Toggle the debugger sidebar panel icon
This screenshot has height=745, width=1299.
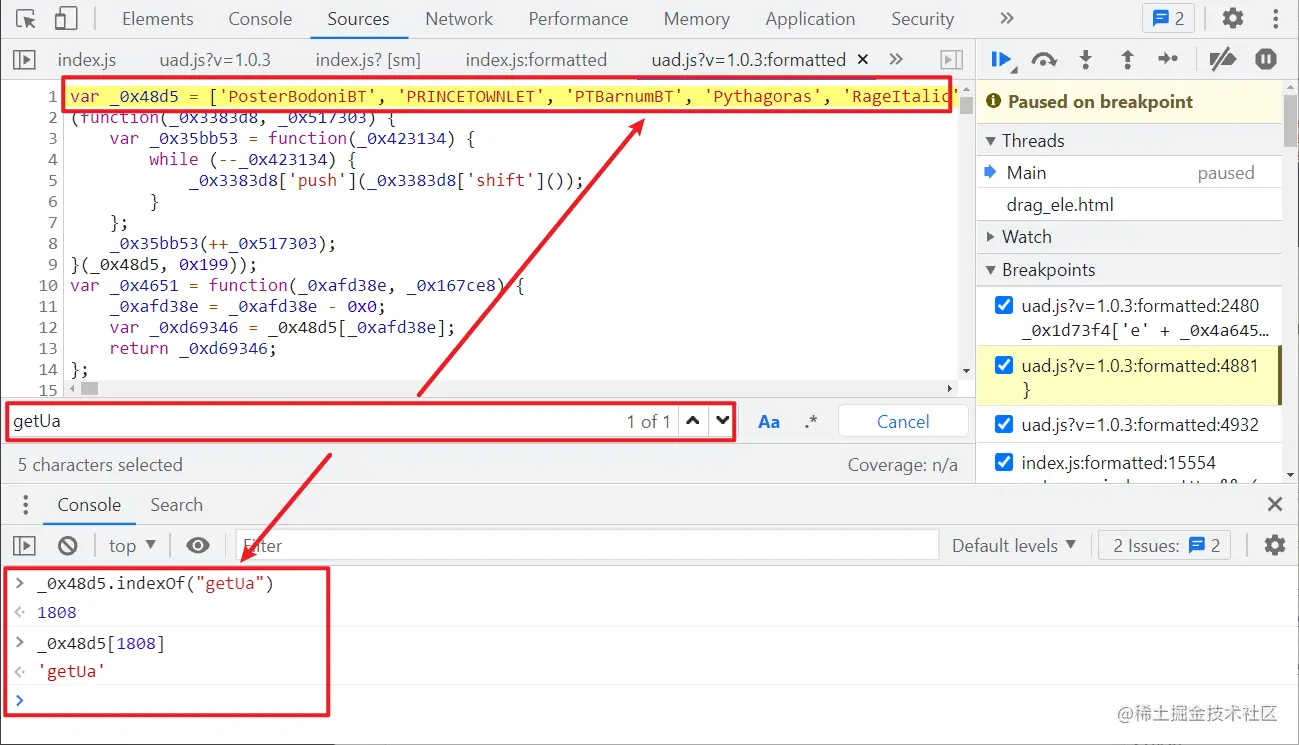pos(951,60)
